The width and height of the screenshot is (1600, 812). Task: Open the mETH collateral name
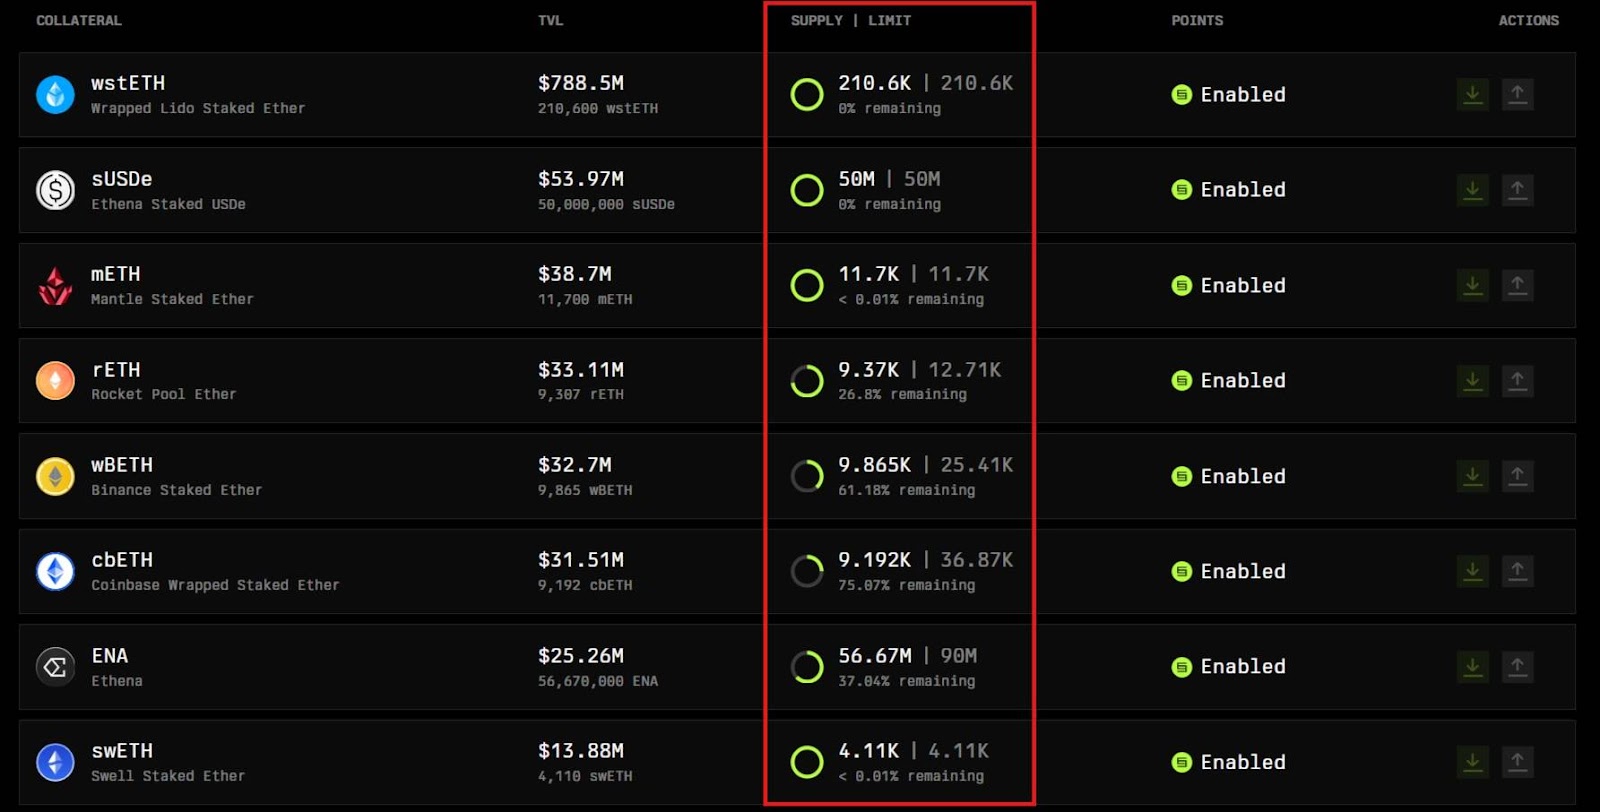click(116, 274)
